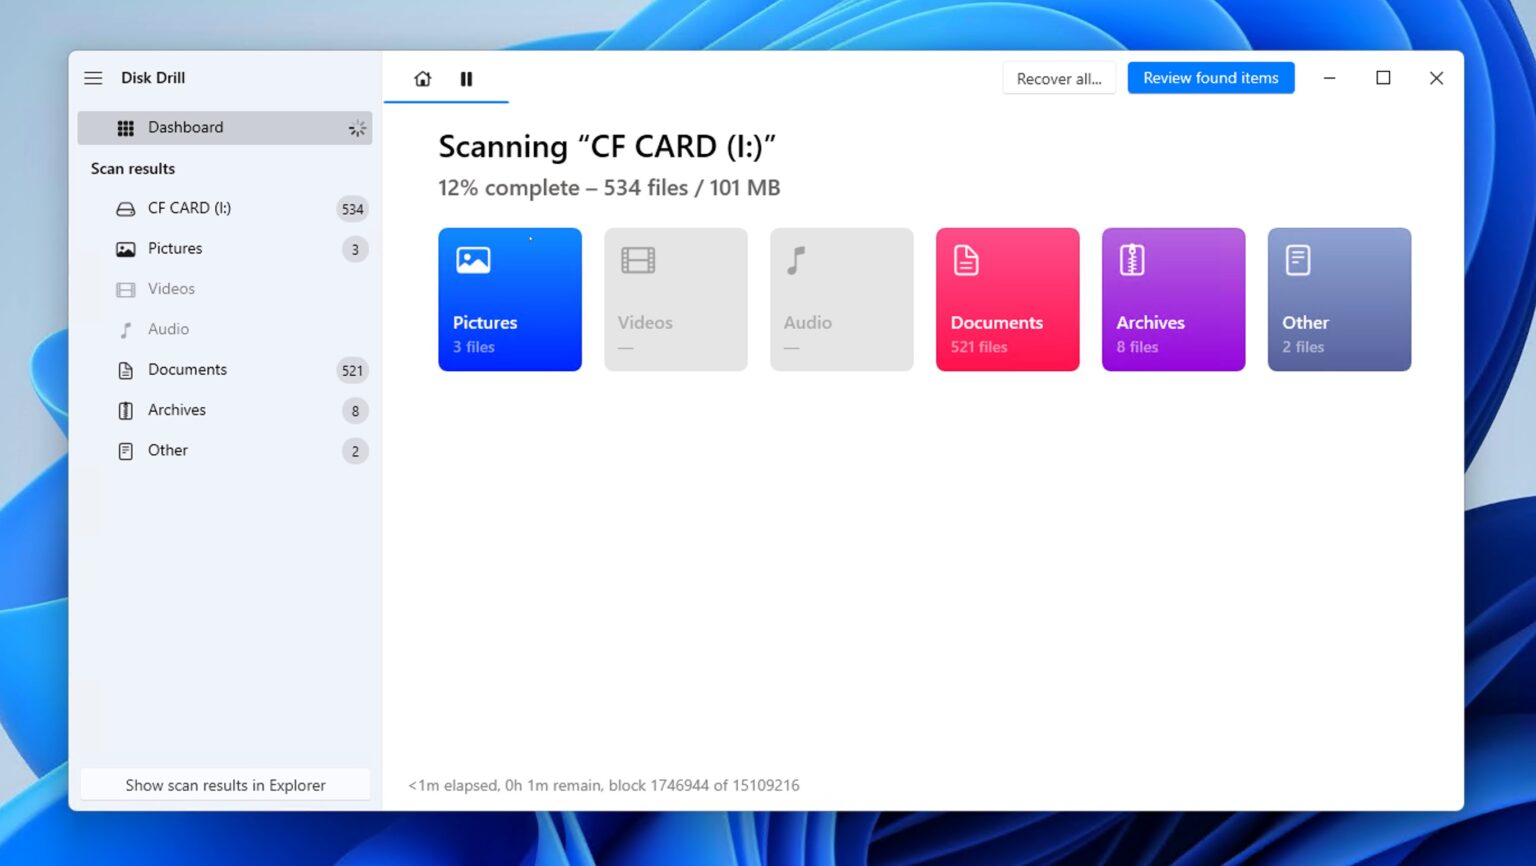Click the Scan results section header
The image size is (1536, 866).
coord(133,169)
